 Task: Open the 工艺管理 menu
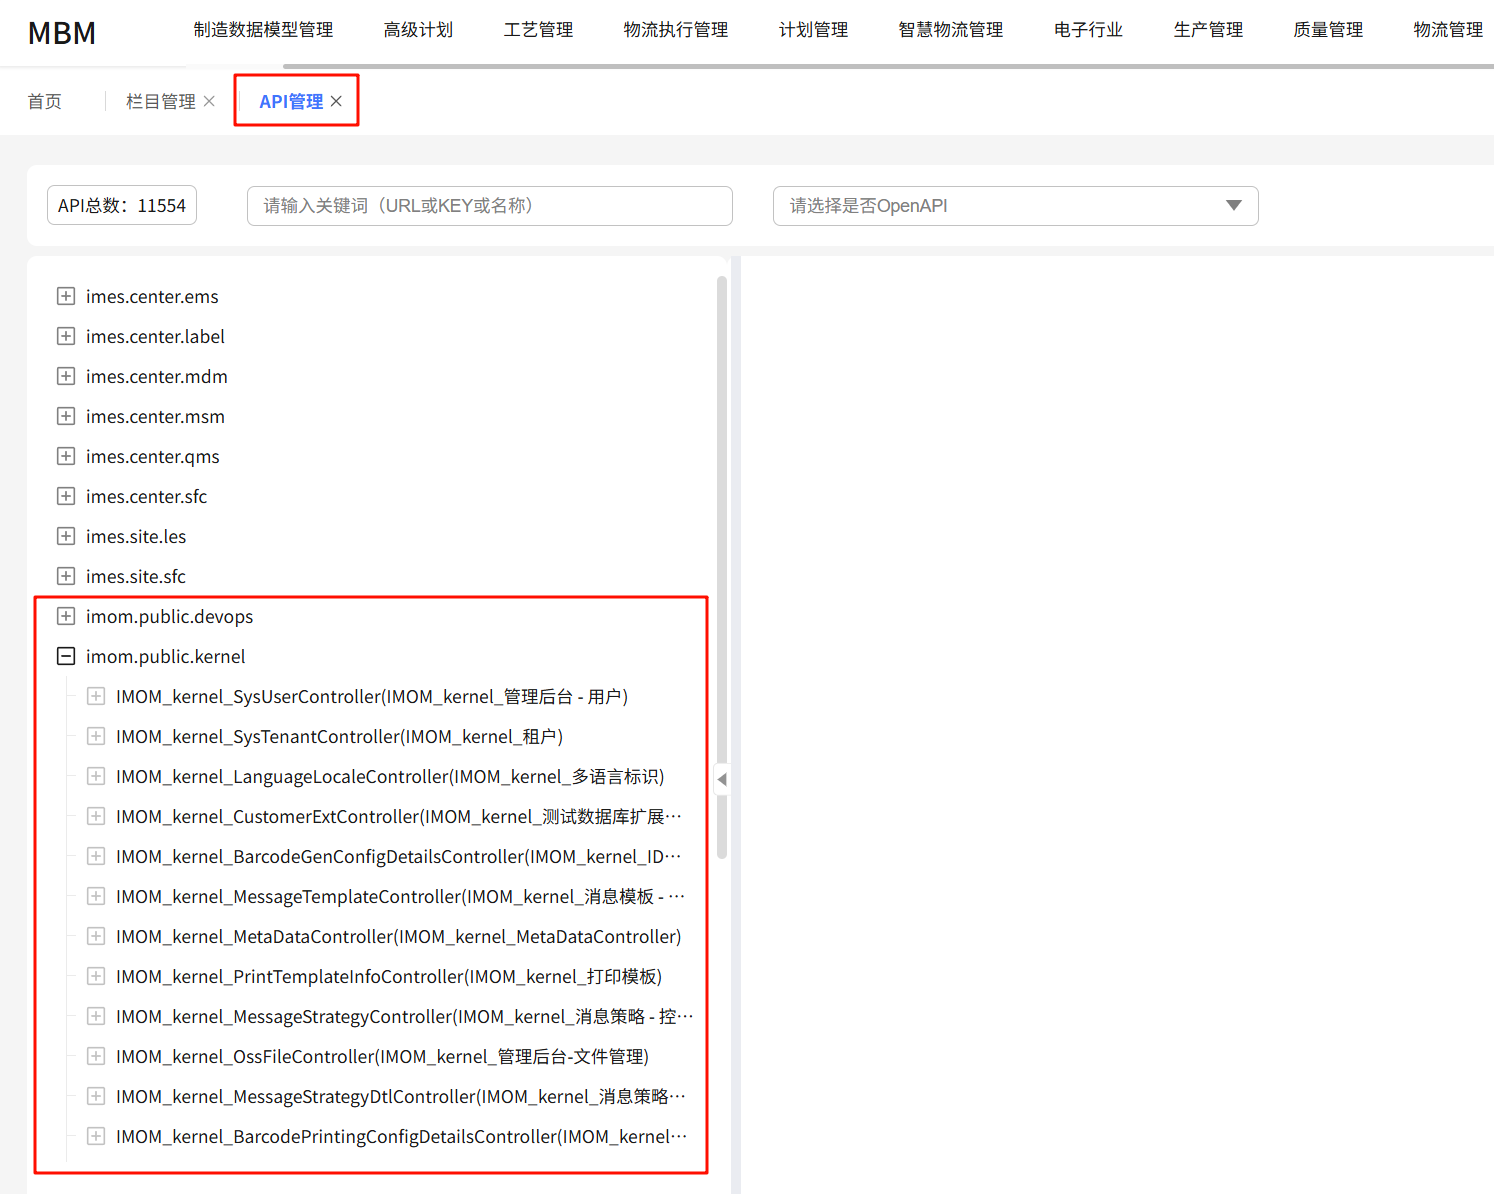(x=538, y=30)
